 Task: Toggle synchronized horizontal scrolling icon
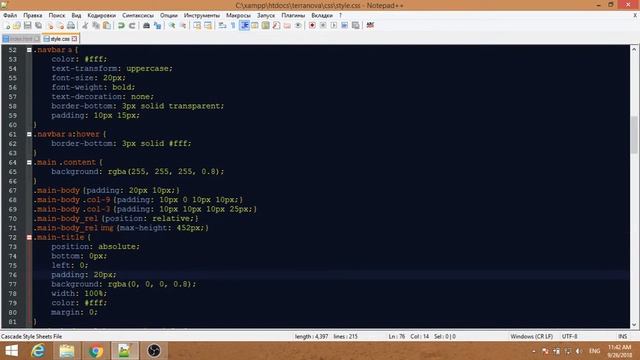coord(208,26)
